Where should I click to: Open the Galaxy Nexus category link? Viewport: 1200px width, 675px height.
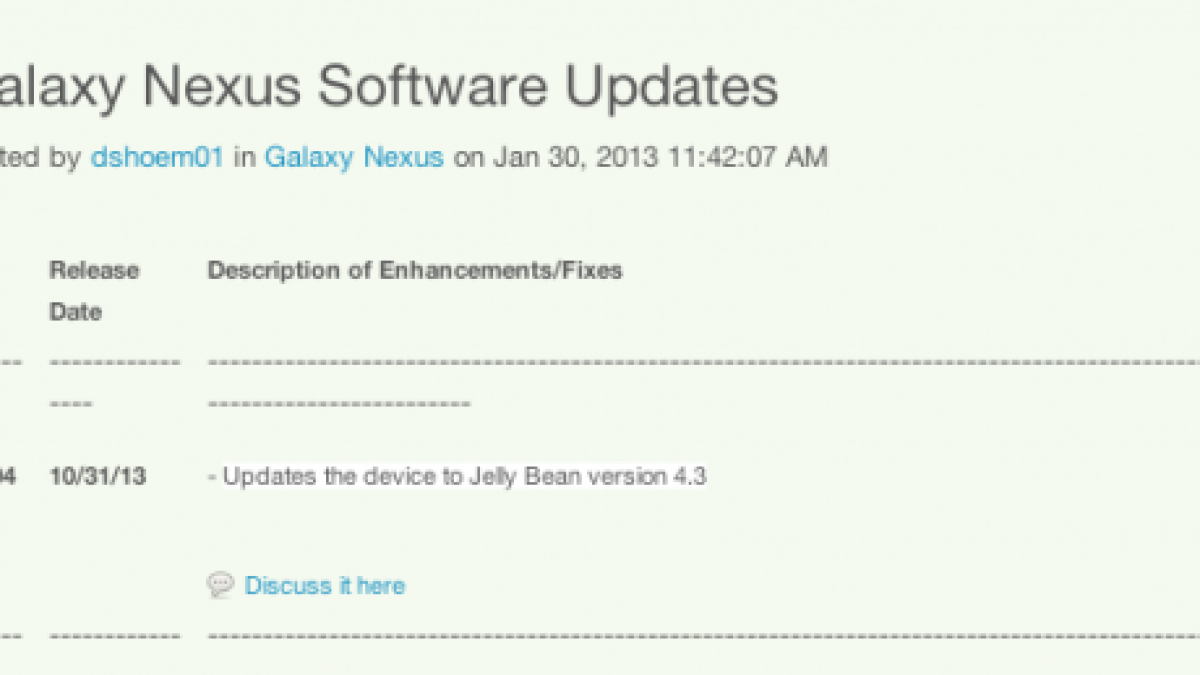(354, 158)
